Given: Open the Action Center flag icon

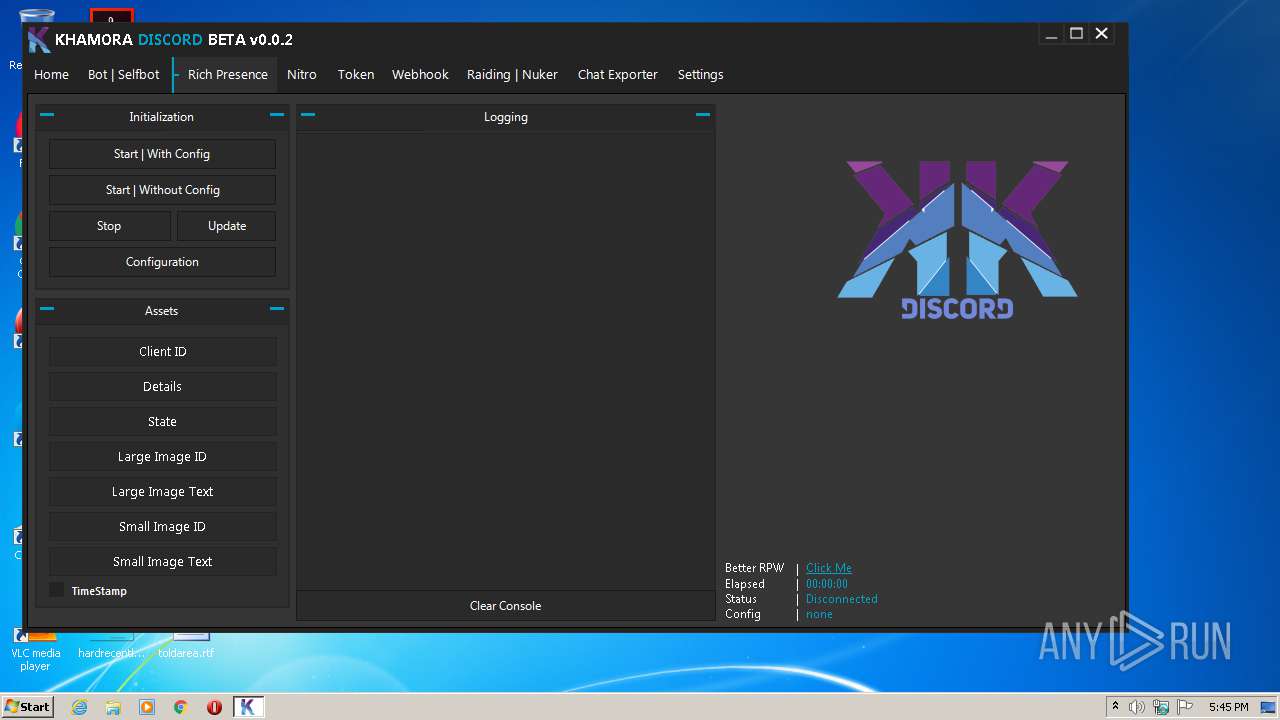Looking at the screenshot, I should pos(1185,707).
